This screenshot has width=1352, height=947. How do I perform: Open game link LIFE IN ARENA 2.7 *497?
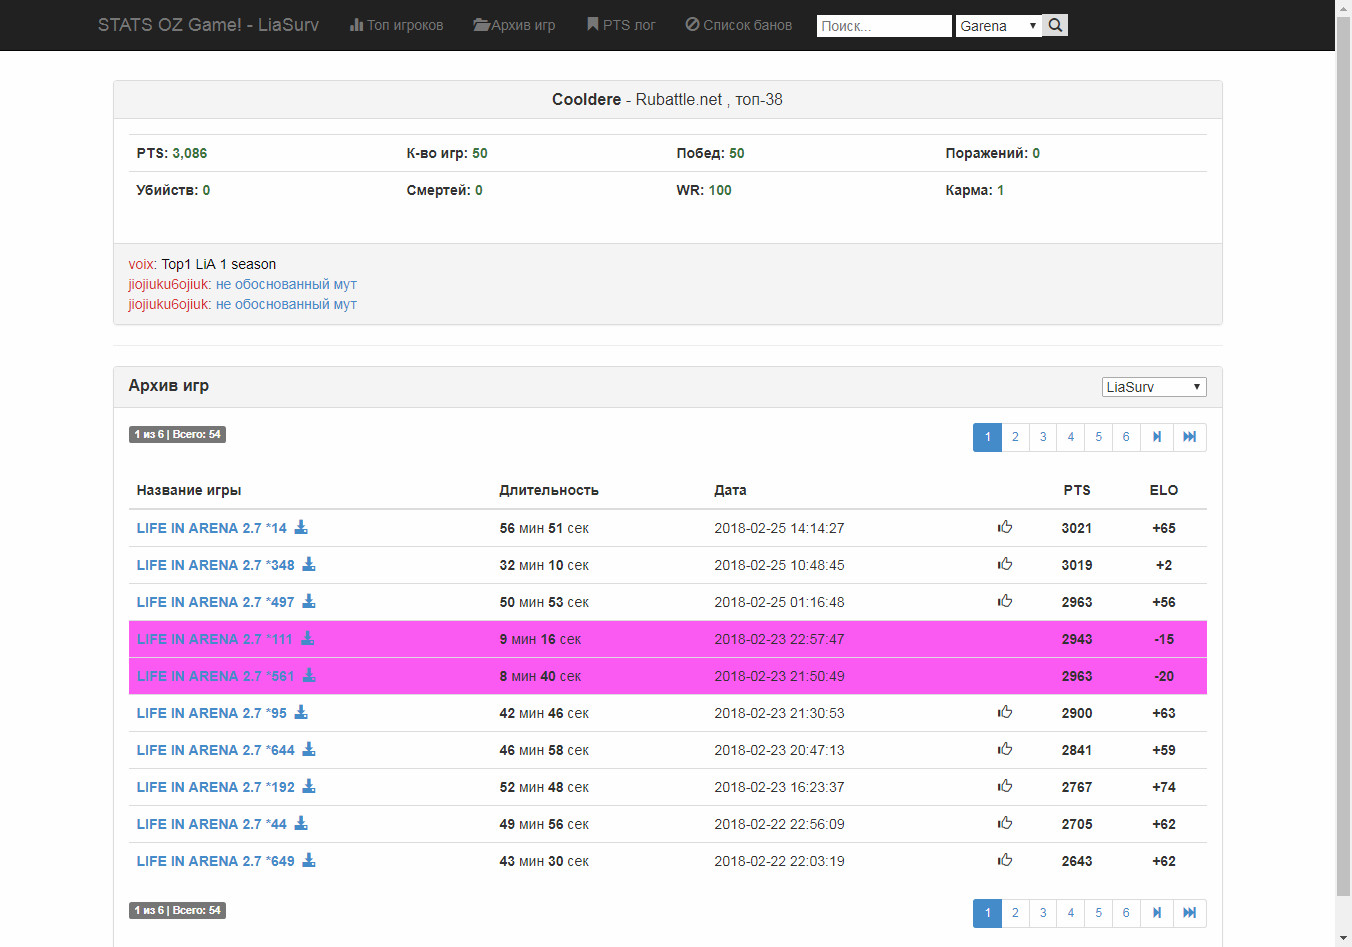coord(215,602)
